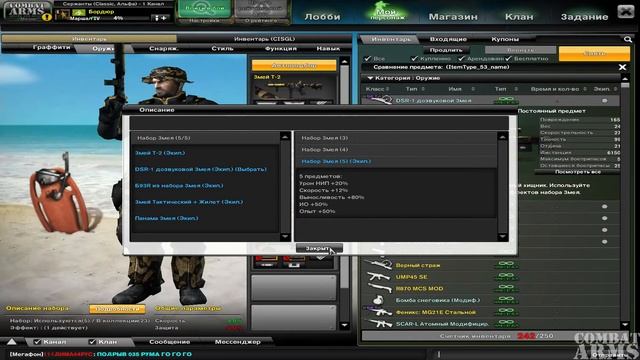Screen dimensions: 640x360
Task: Collapse the Категория : Оружие section
Action: [x=370, y=78]
